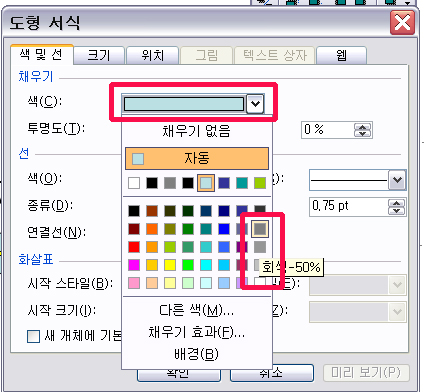This screenshot has height=392, width=424.
Task: Select the orange swatch beside dark red
Action: point(152,229)
